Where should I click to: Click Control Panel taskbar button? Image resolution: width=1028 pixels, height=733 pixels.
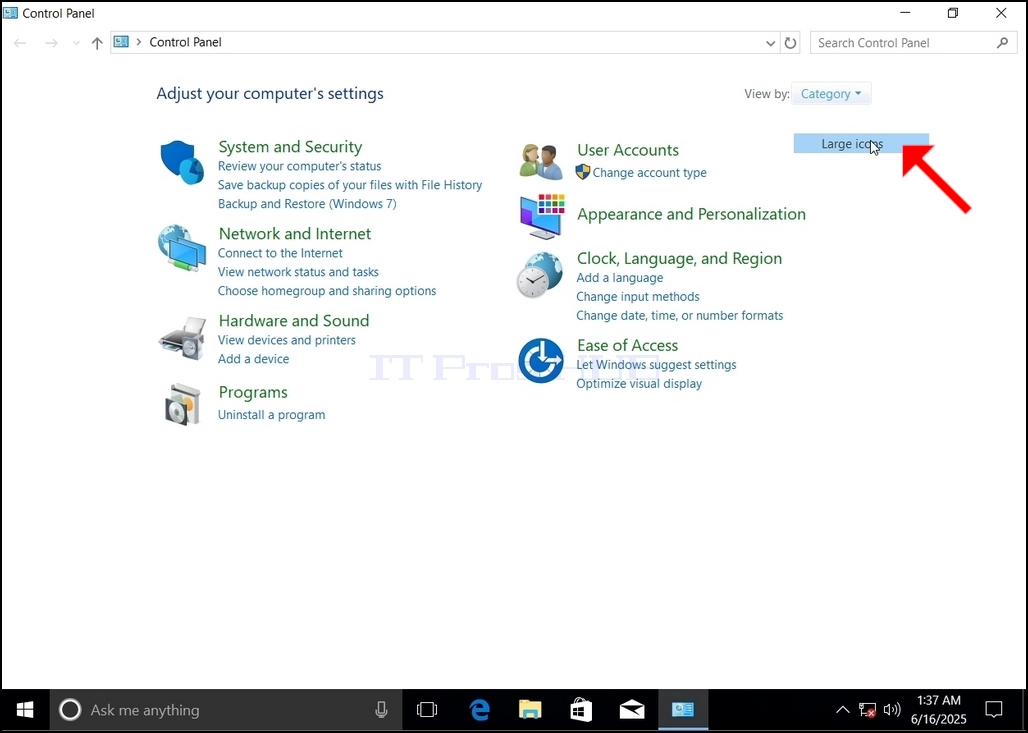pyautogui.click(x=682, y=710)
